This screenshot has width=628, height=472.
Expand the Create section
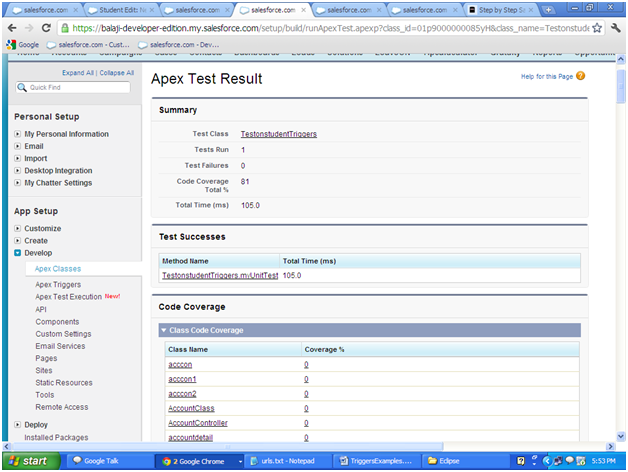click(18, 241)
